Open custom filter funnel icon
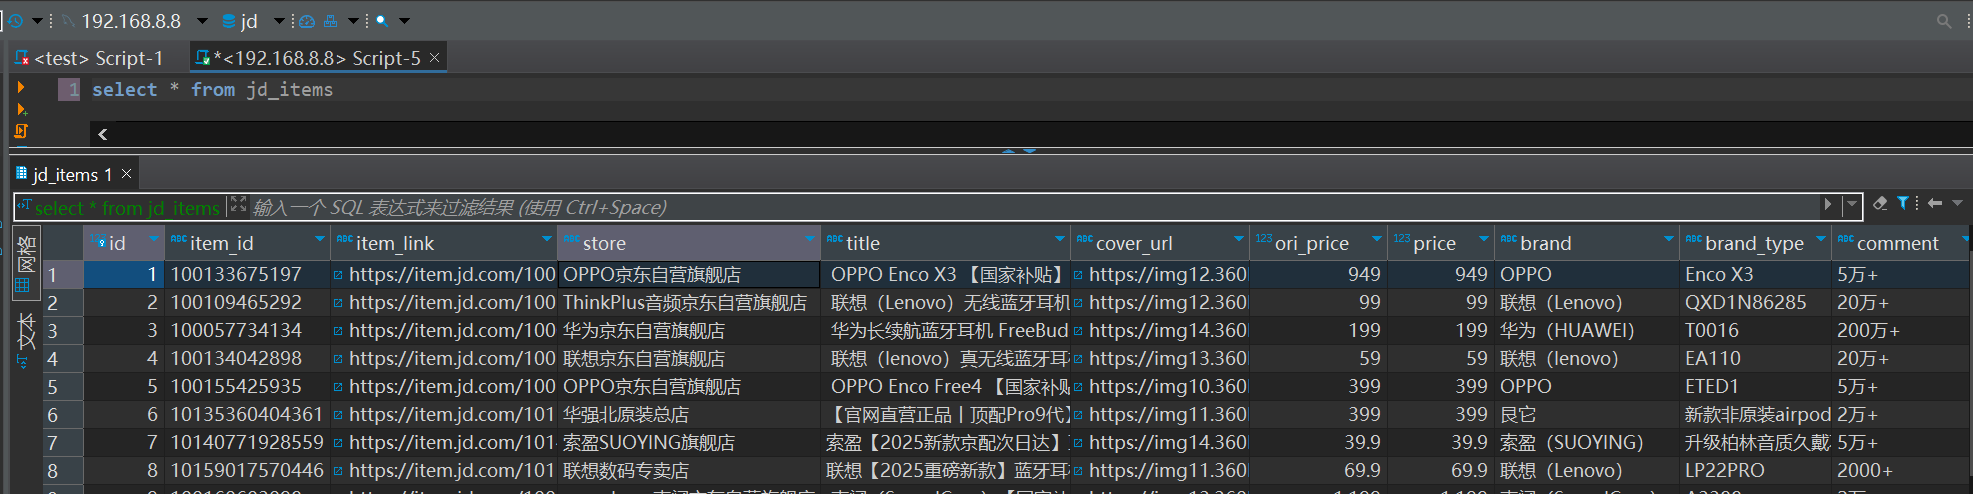Screen dimensions: 1973x494 1903,203
